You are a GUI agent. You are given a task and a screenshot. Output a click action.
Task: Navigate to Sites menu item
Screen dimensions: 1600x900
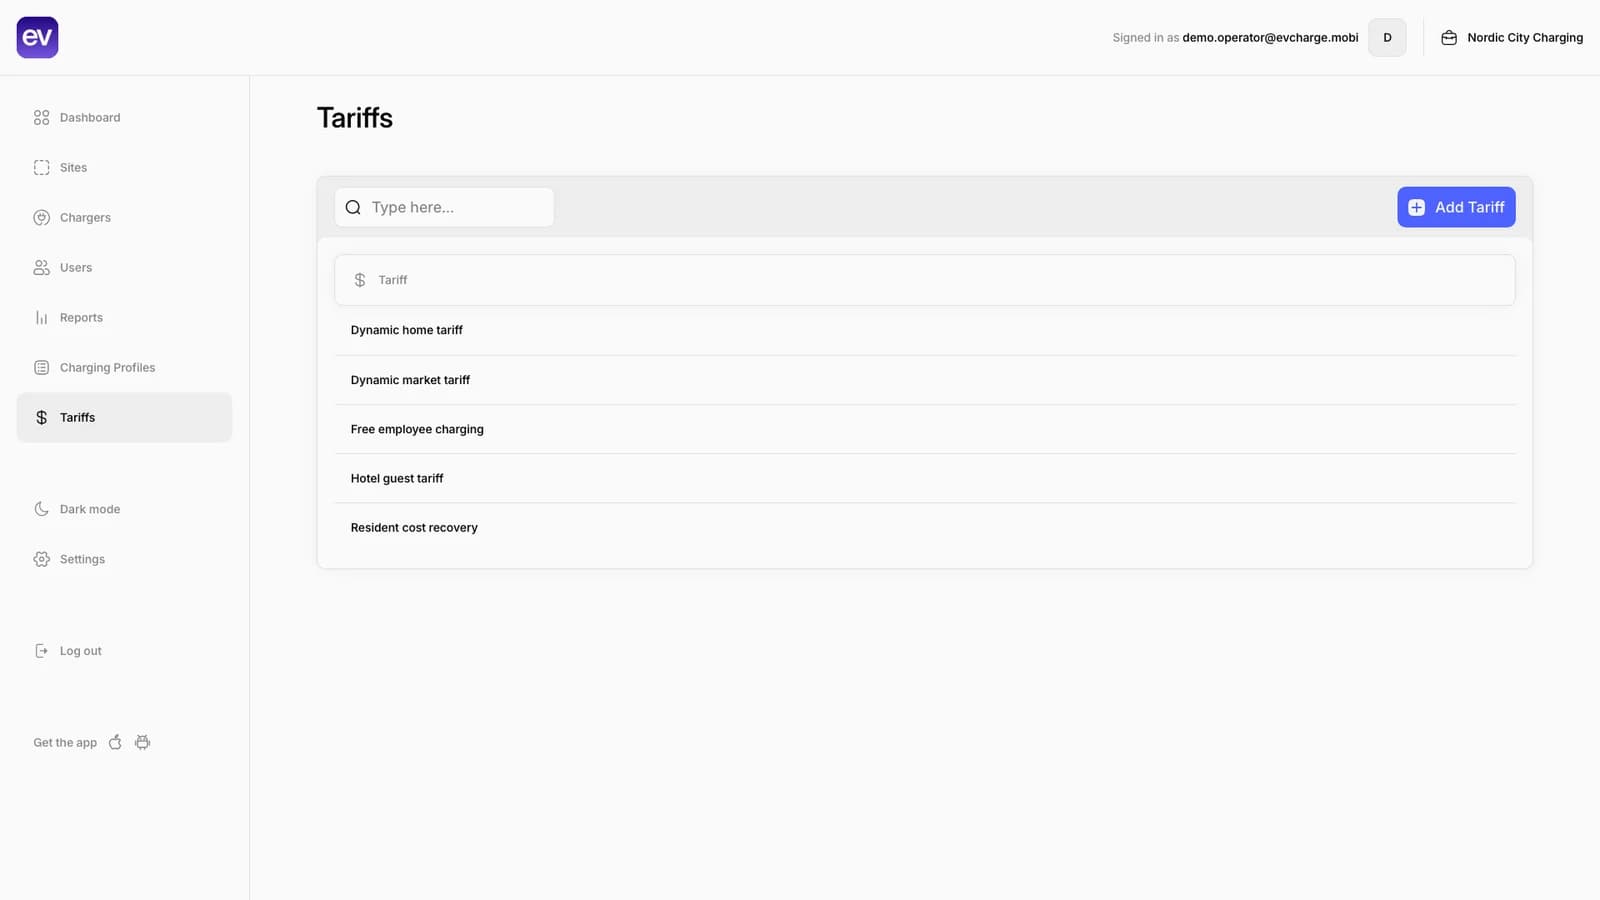124,167
